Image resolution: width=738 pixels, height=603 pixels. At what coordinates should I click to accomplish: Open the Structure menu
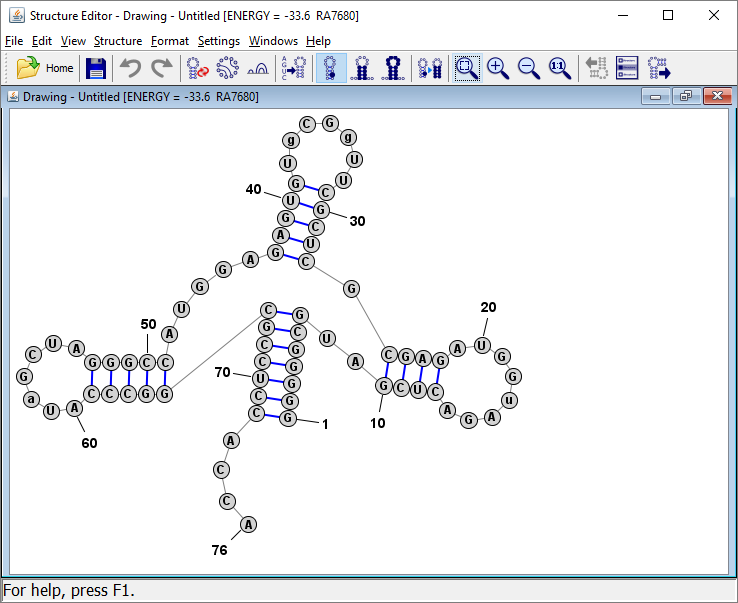pos(118,41)
